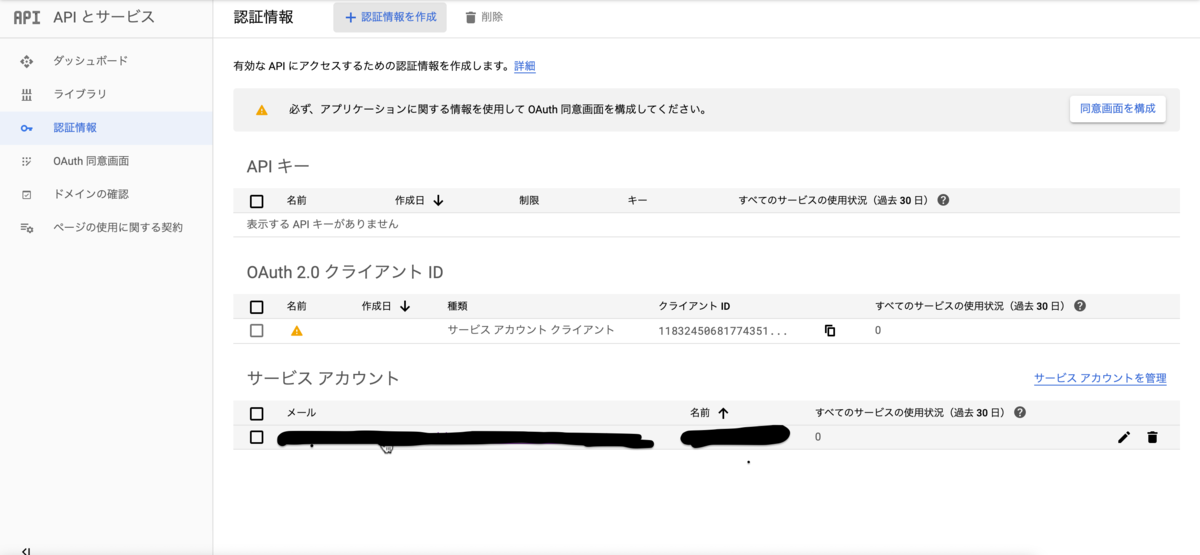Sort API キー by 作成日 arrow

[438, 200]
